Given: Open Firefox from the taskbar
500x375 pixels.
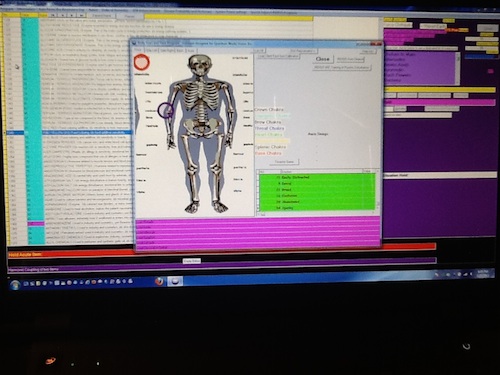Looking at the screenshot, I should [159, 281].
